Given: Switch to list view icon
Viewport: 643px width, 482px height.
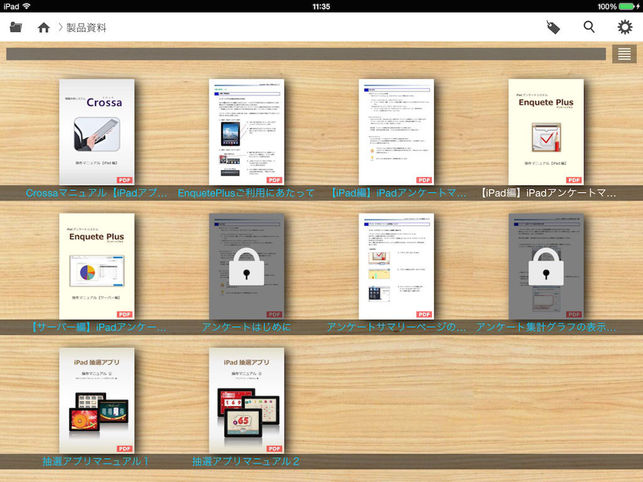Looking at the screenshot, I should click(624, 54).
